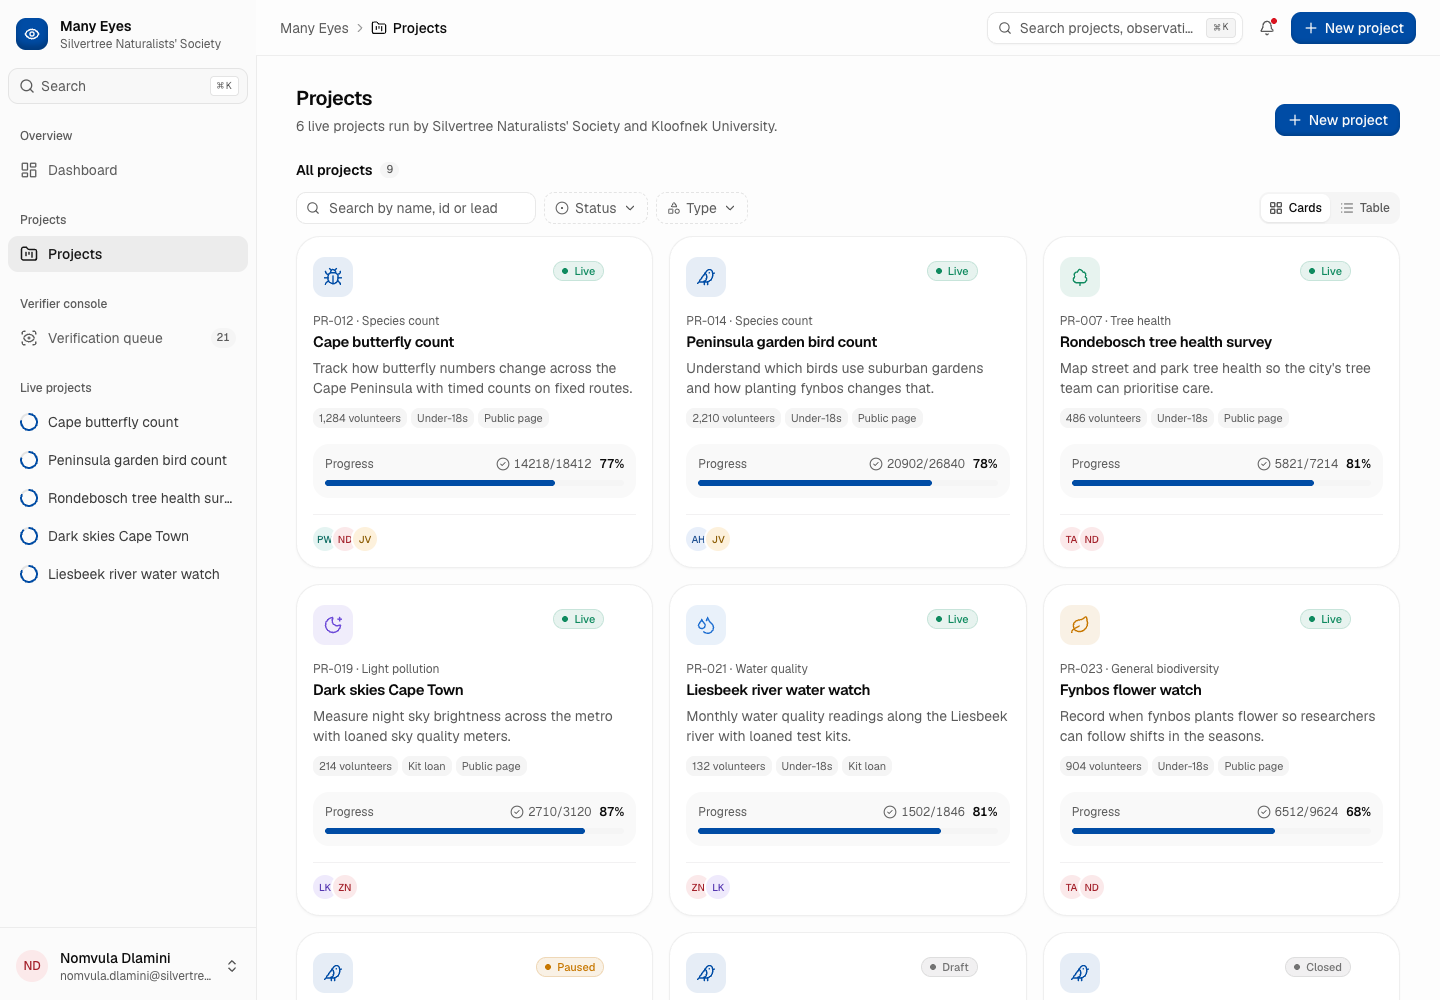Viewport: 1440px width, 1000px height.
Task: Open the Type filter dropdown
Action: point(702,208)
